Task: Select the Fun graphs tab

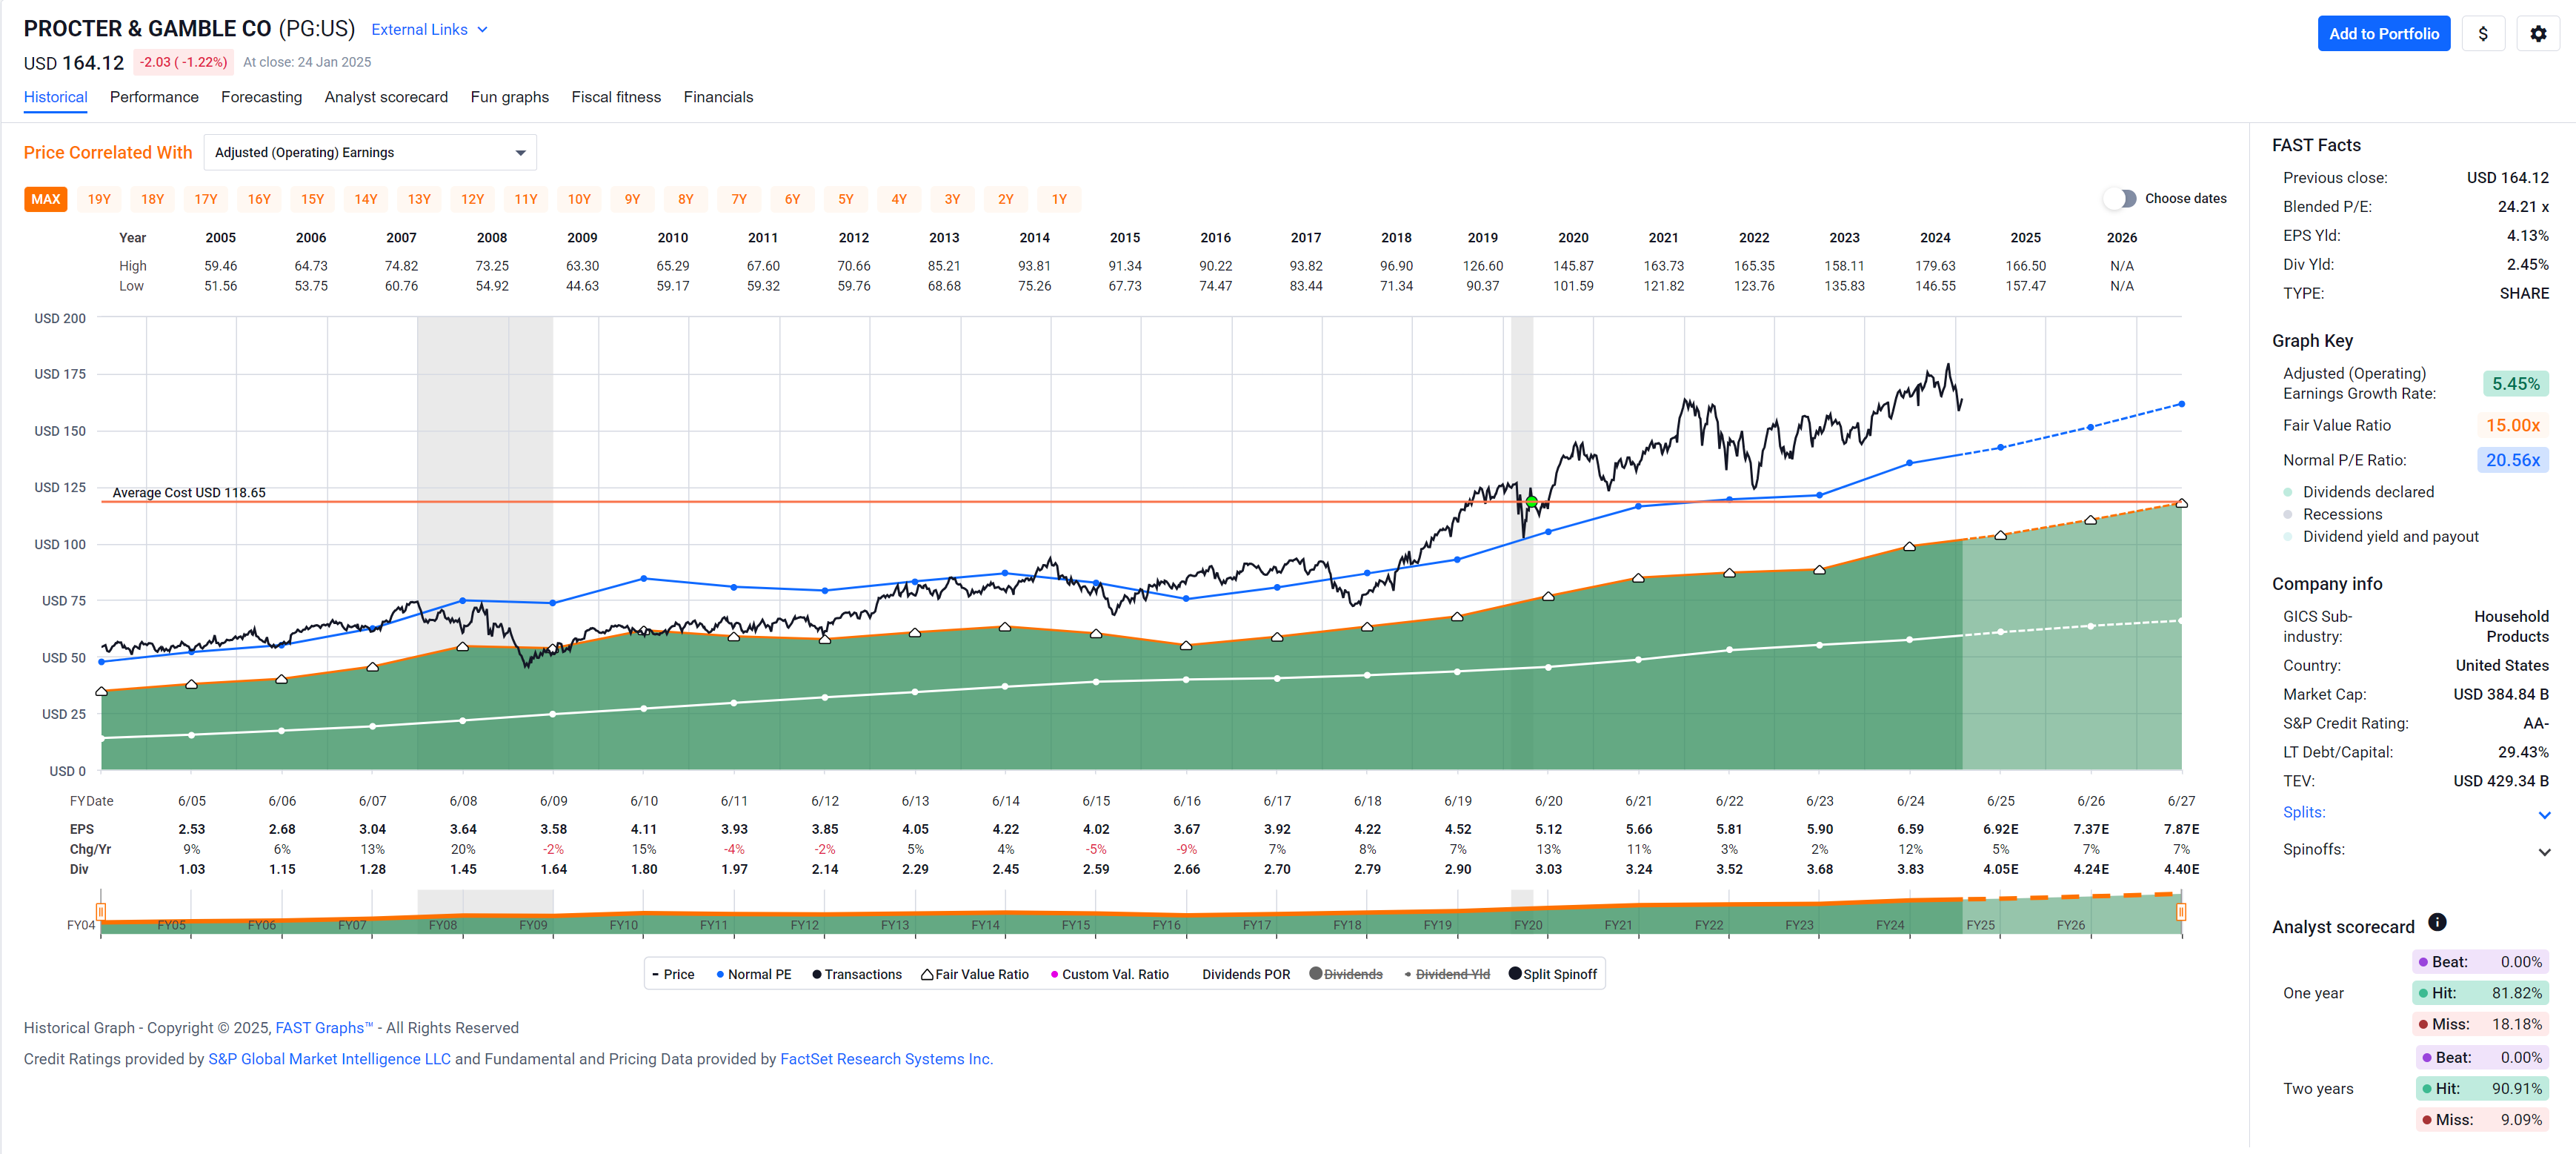Action: 509,97
